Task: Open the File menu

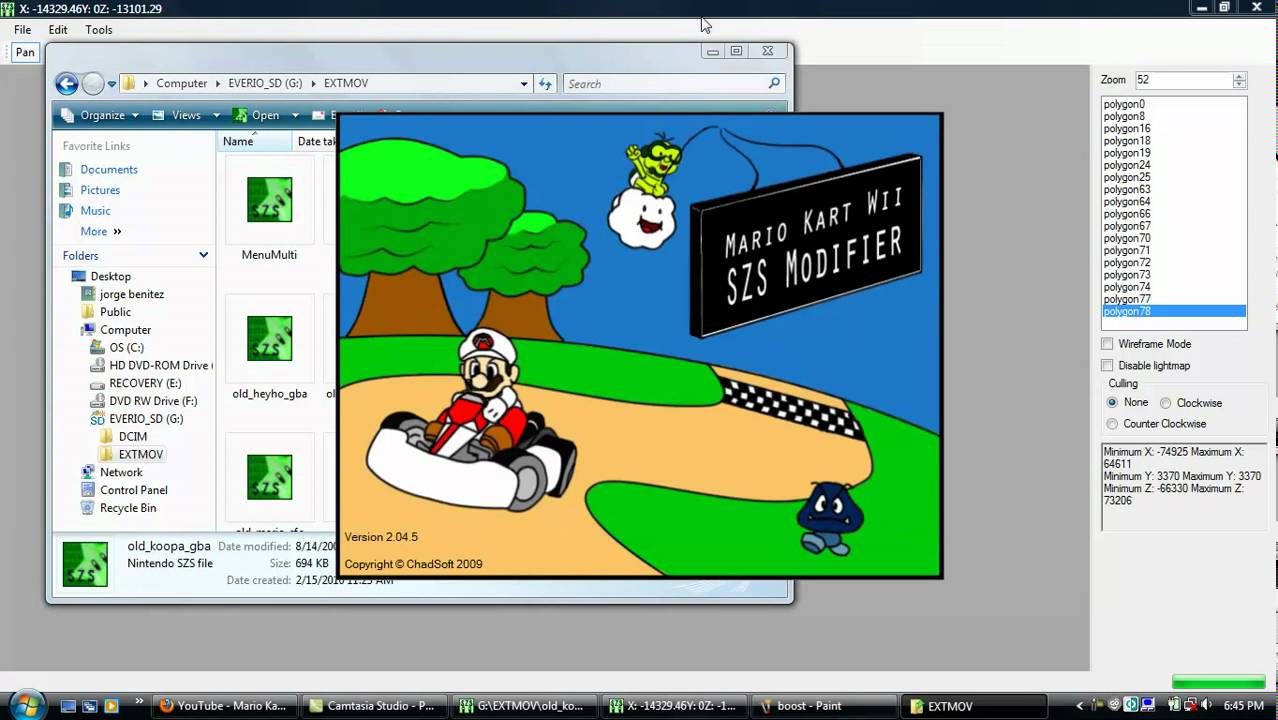Action: [22, 30]
